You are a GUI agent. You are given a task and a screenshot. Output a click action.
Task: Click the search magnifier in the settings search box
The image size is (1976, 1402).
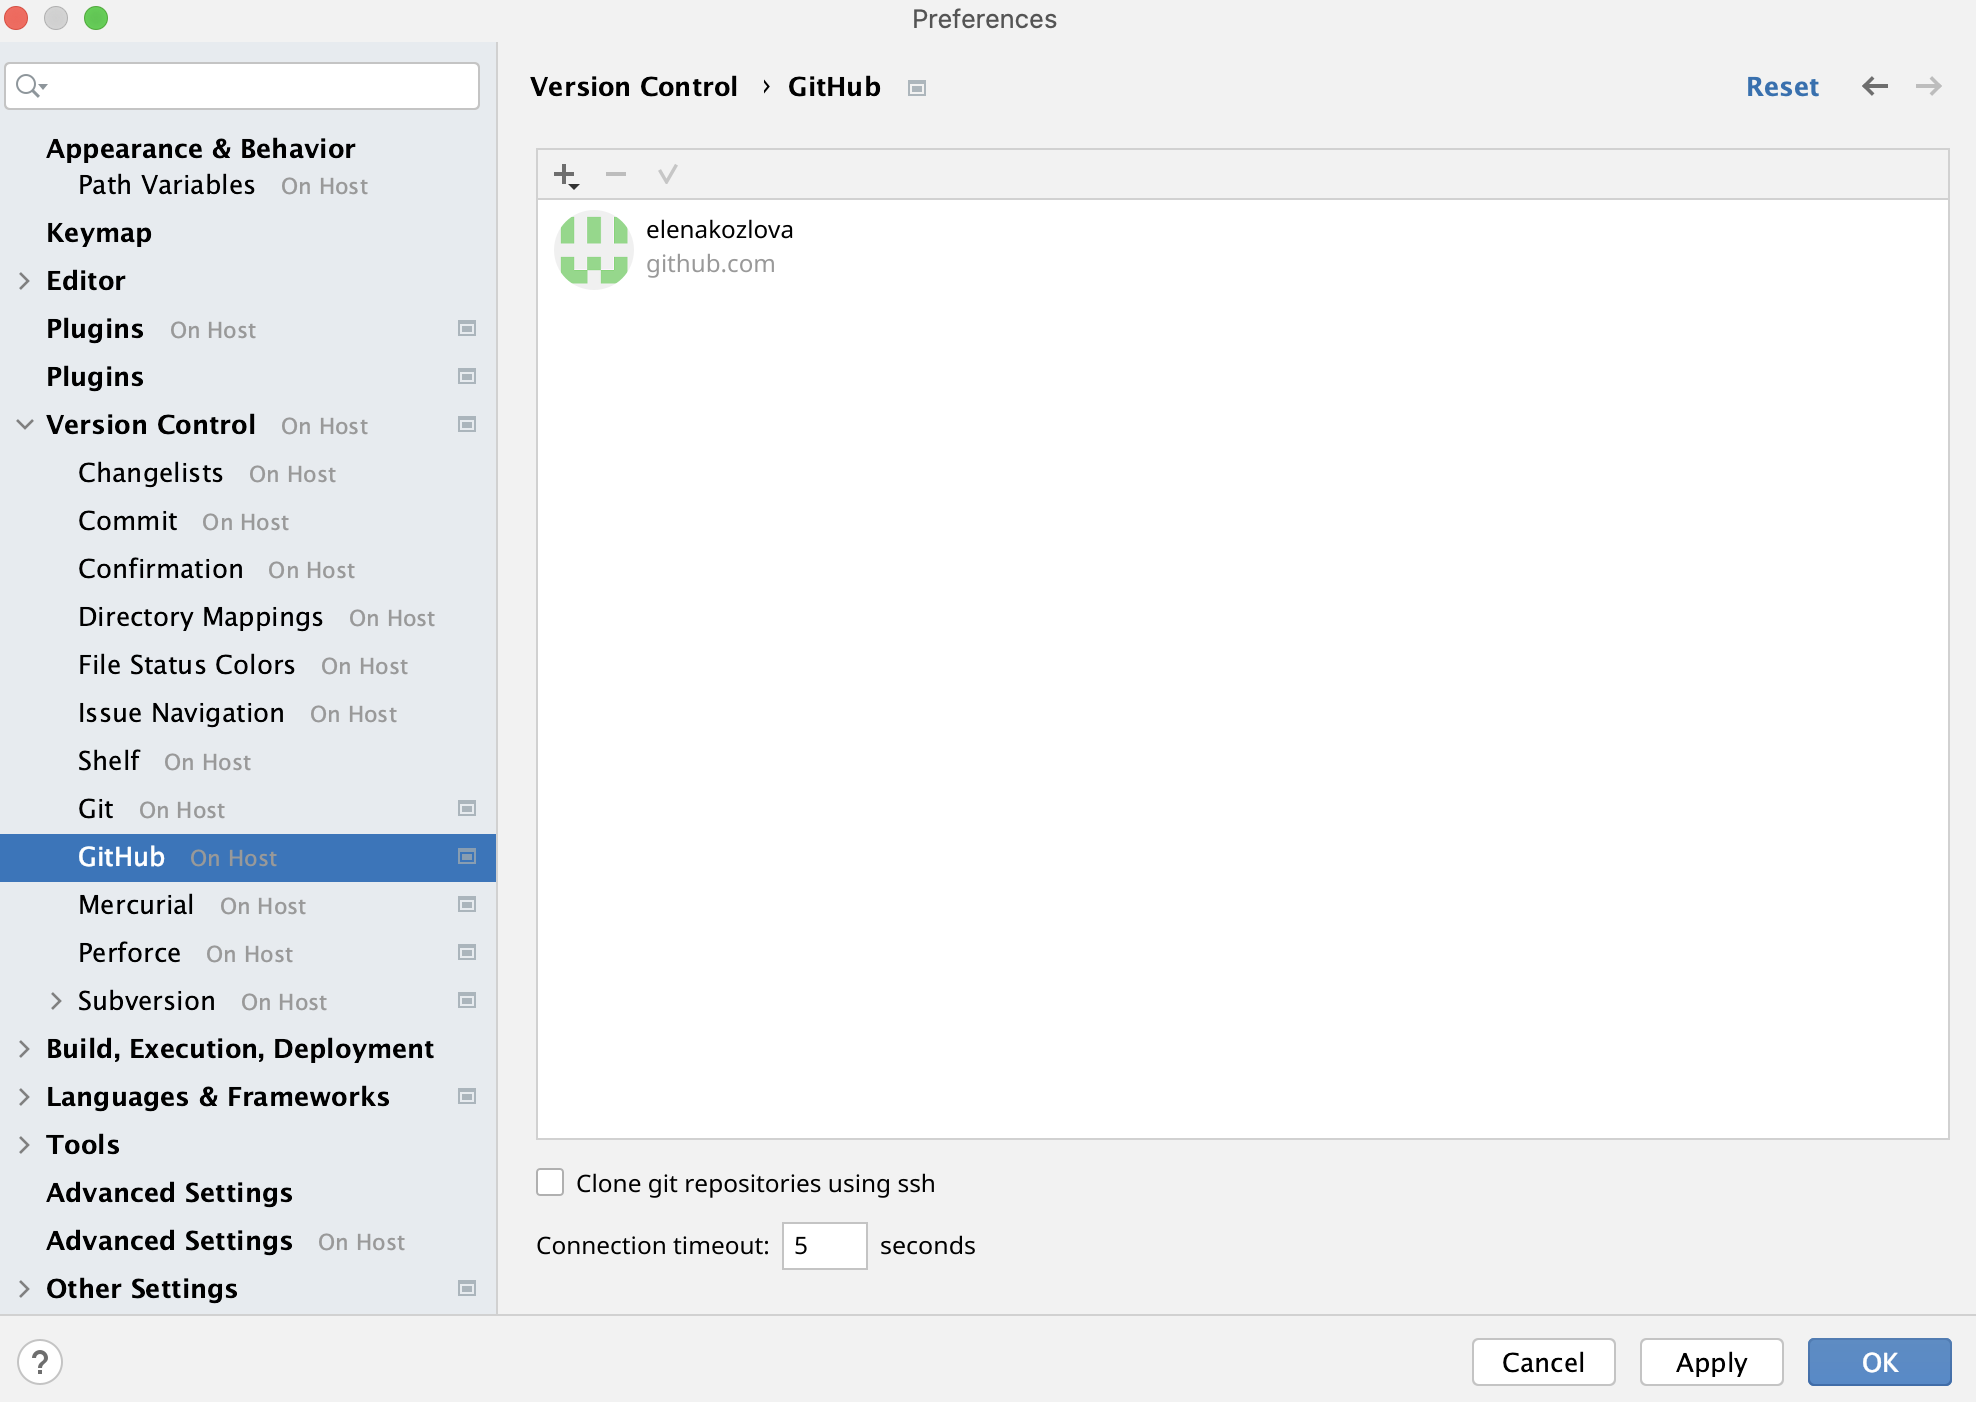click(x=30, y=85)
